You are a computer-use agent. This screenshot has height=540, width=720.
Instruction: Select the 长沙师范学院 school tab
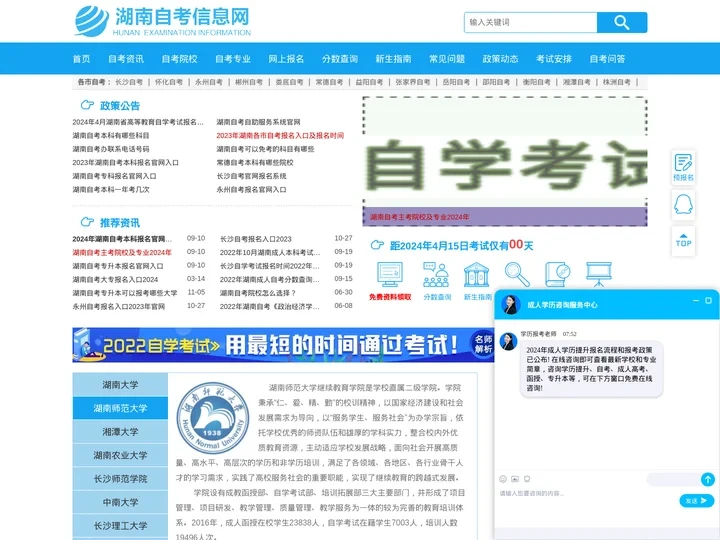click(120, 478)
